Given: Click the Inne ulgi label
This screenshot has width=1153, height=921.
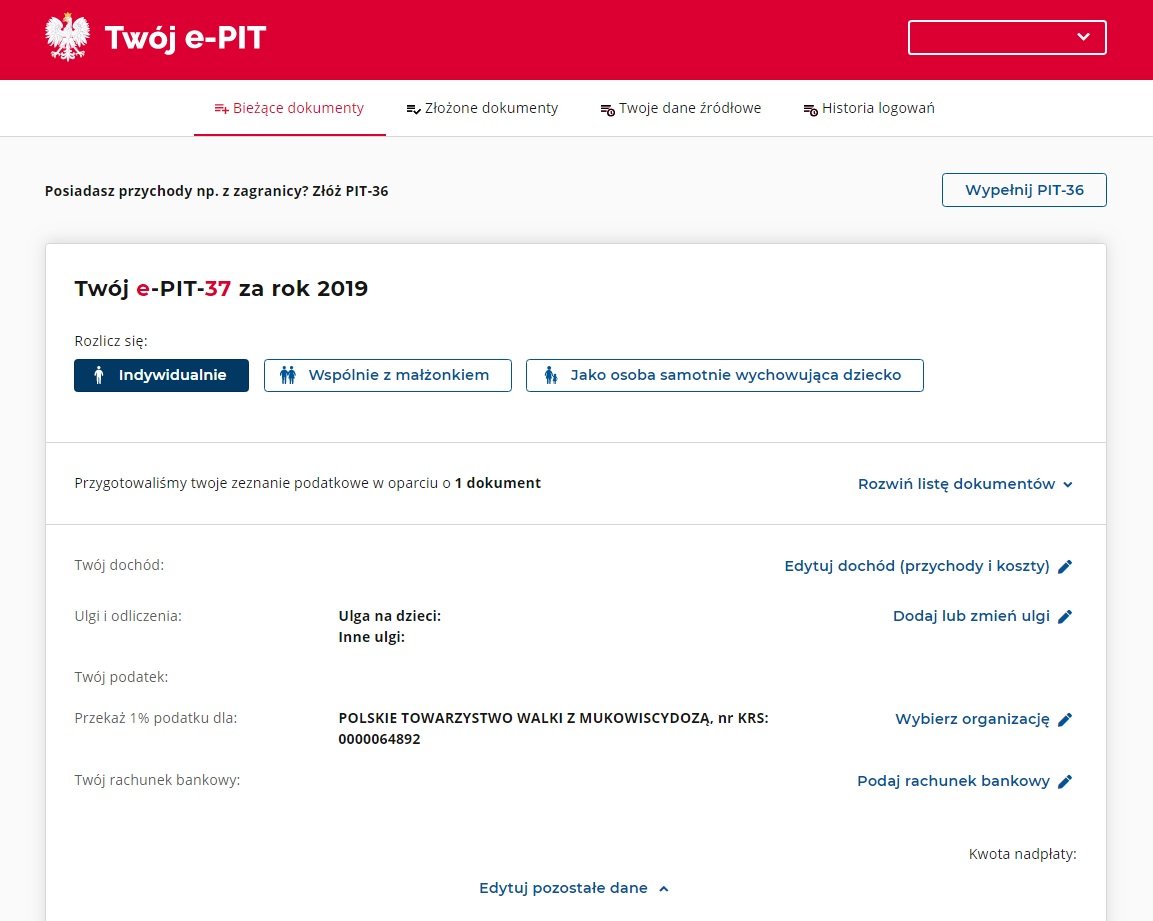Looking at the screenshot, I should tap(371, 637).
